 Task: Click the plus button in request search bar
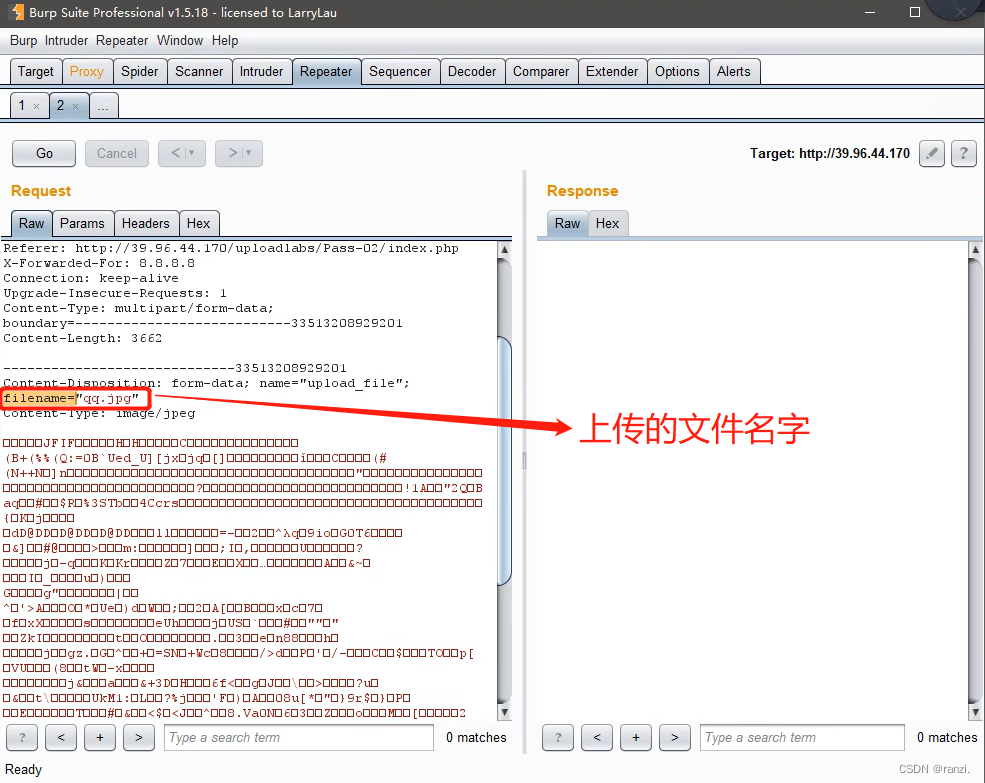100,737
